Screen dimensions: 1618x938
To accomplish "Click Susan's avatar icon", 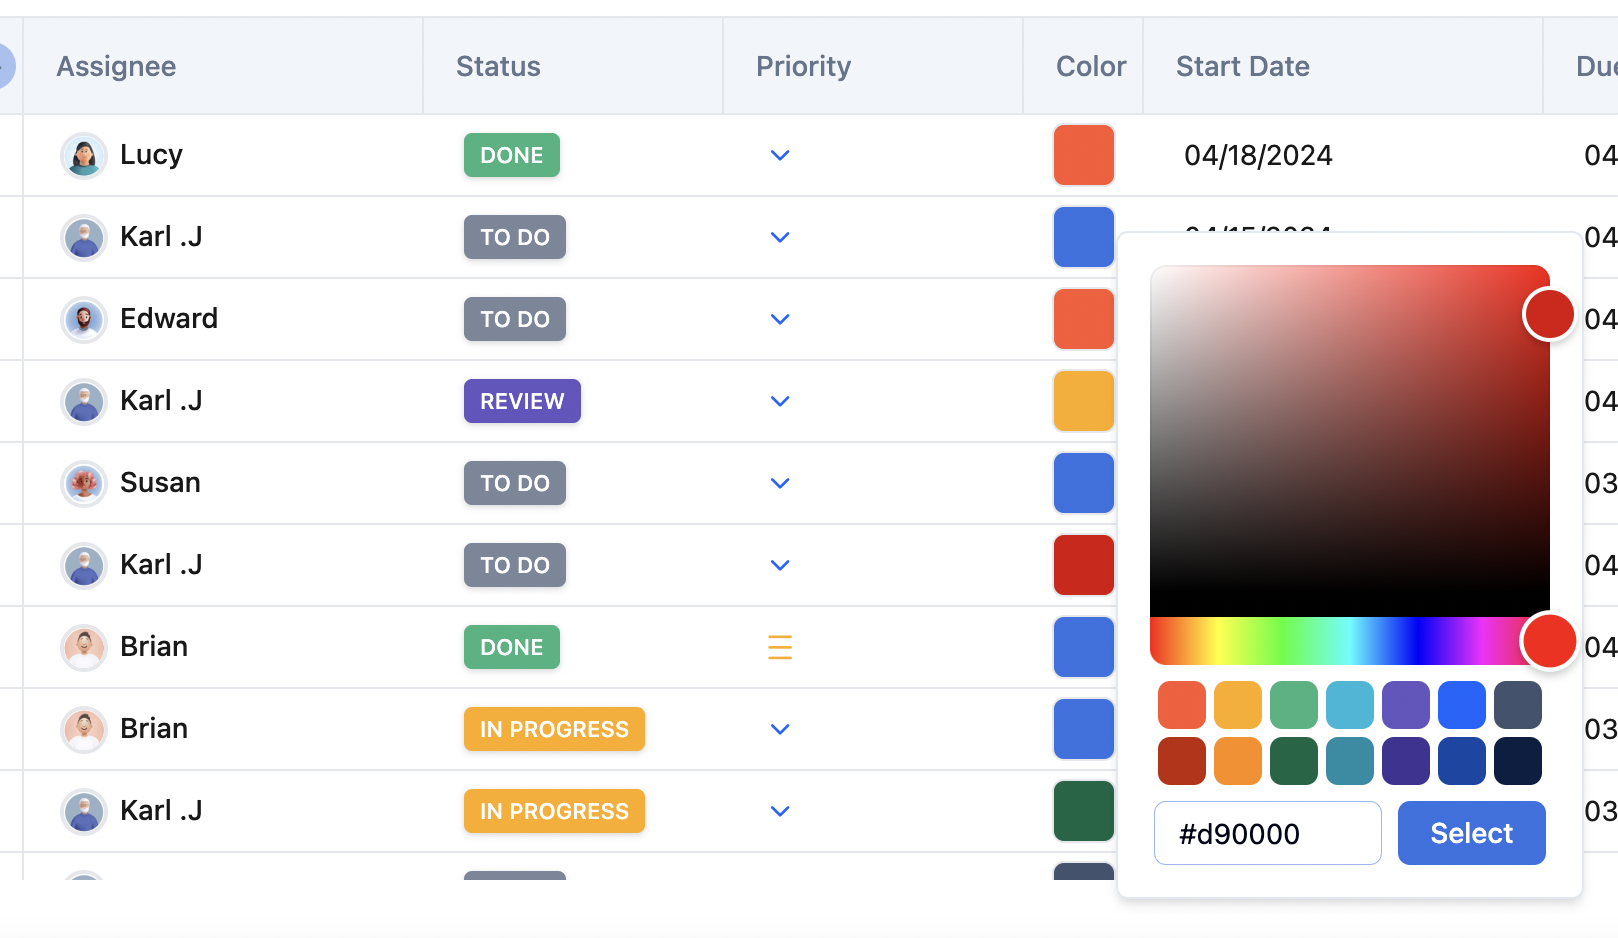I will tap(84, 483).
